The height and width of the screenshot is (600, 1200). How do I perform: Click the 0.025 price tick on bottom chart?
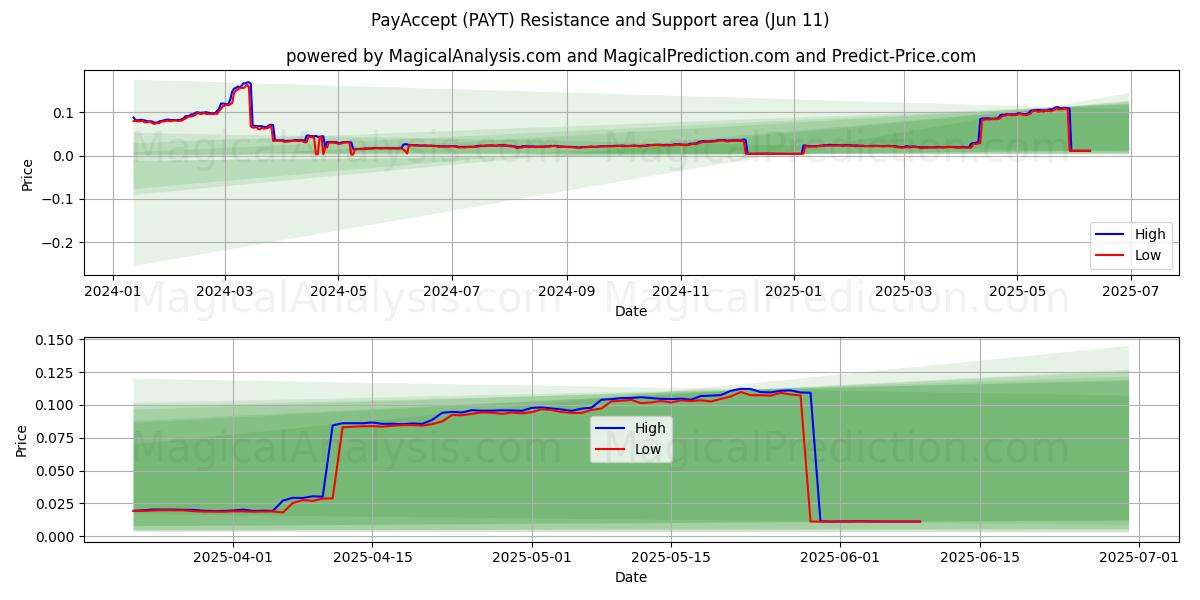[57, 504]
